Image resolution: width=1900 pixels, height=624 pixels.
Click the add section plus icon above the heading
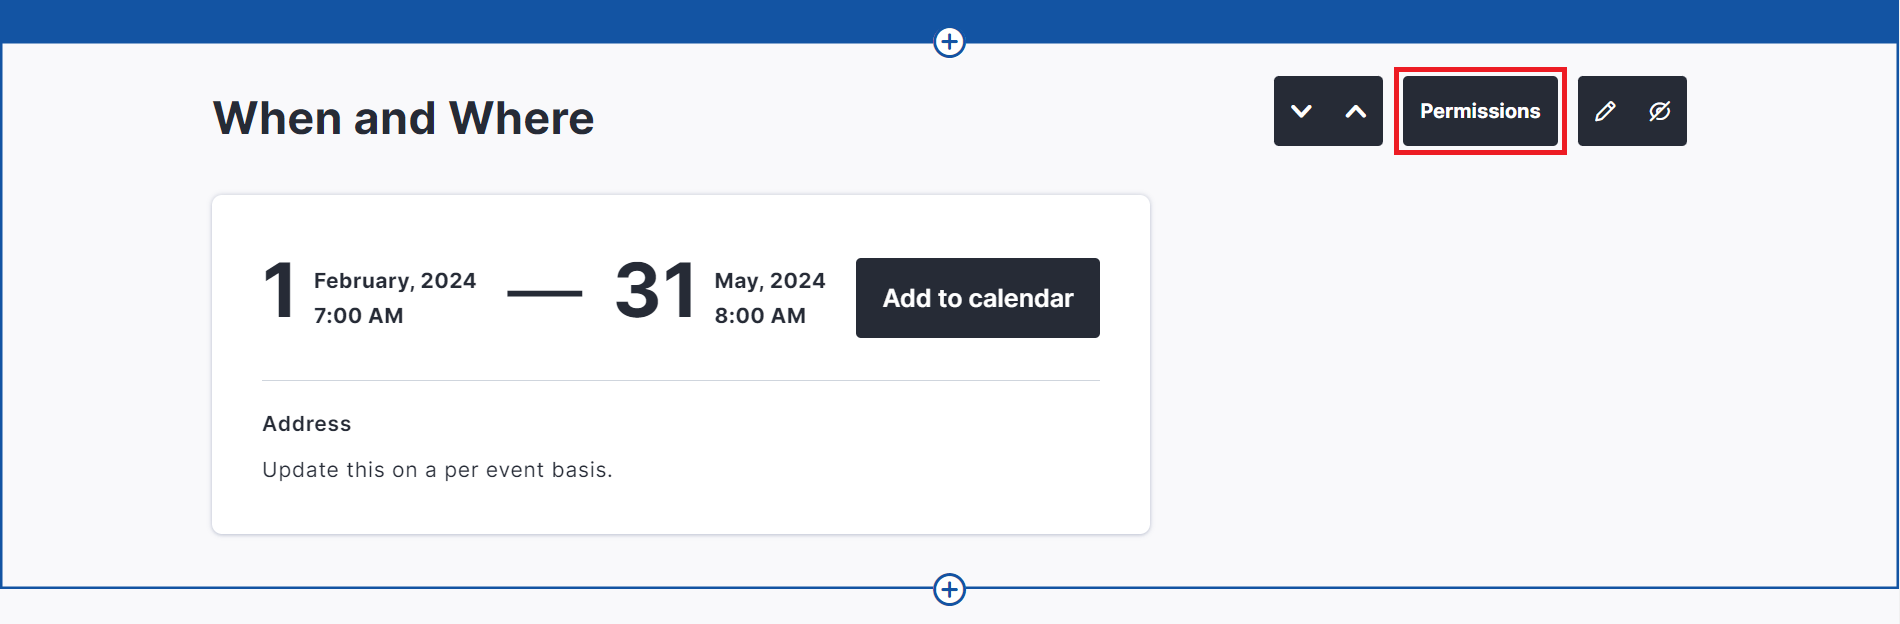949,42
